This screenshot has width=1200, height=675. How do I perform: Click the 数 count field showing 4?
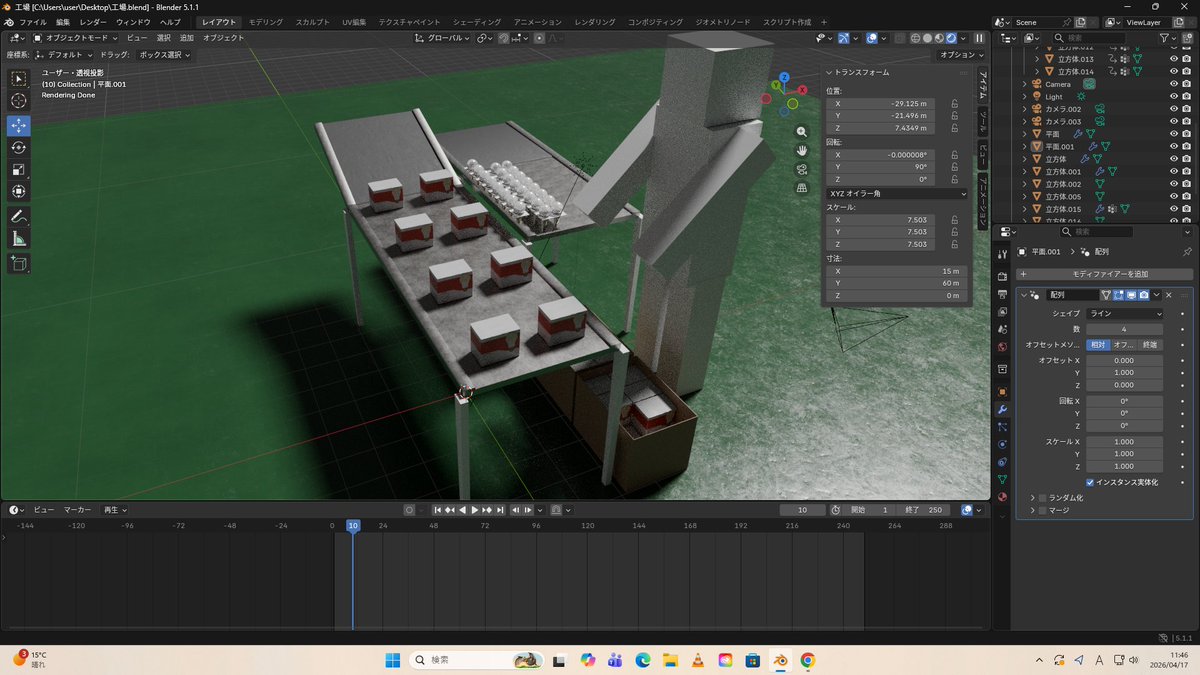[x=1125, y=329]
